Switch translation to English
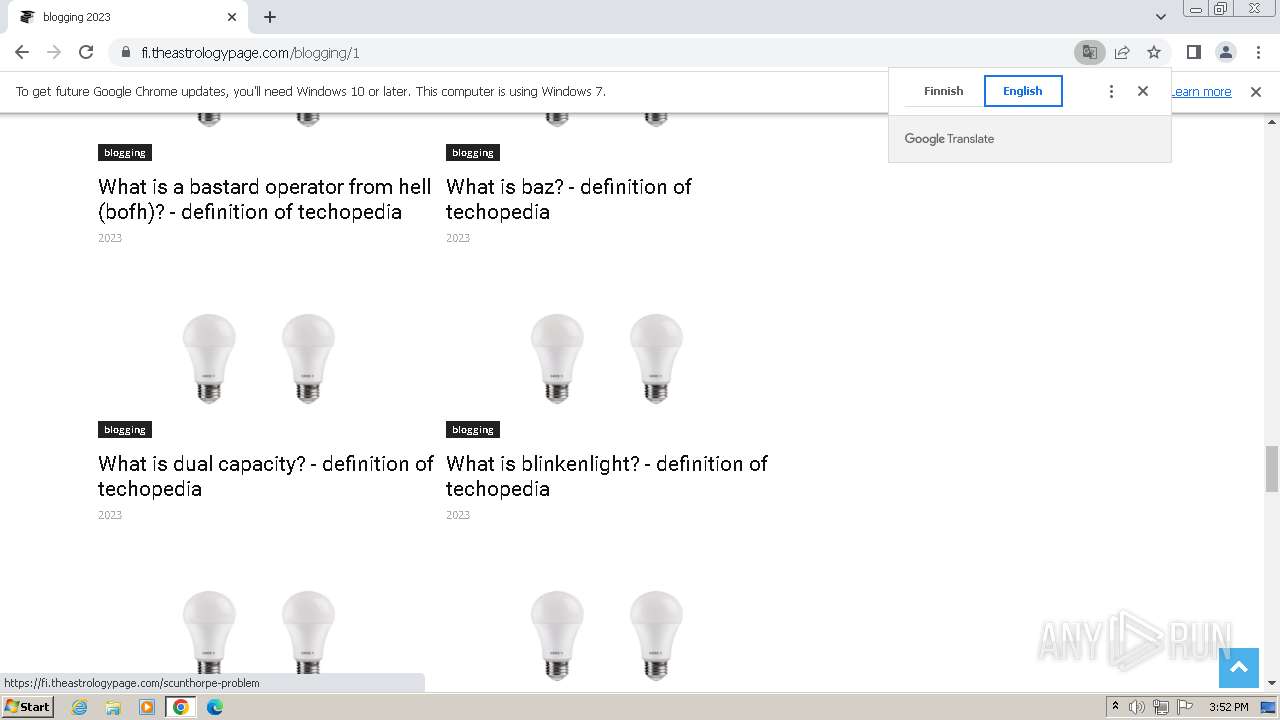The image size is (1280, 720). tap(1023, 91)
